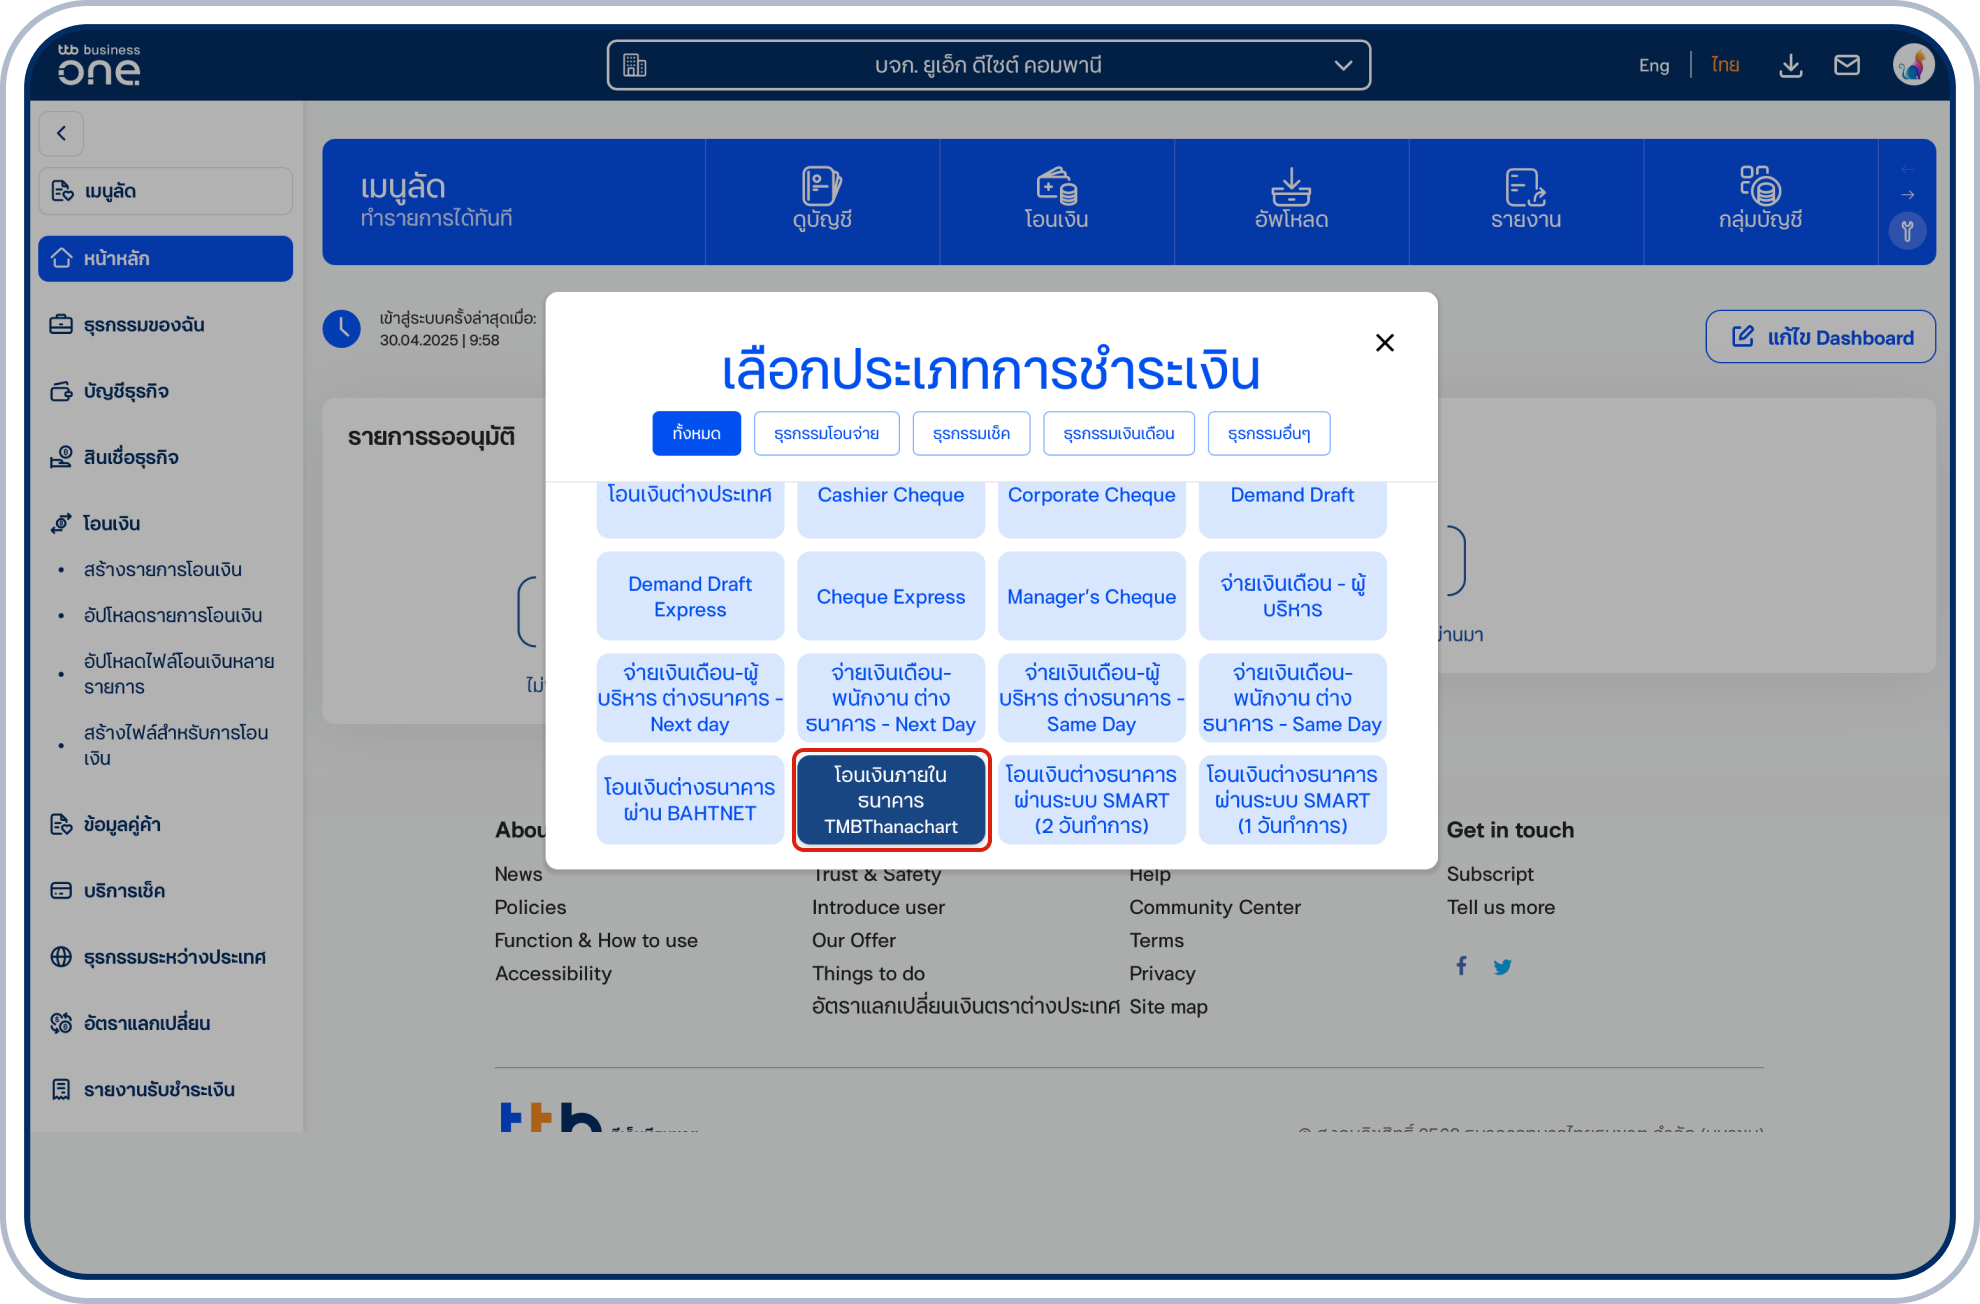Viewport: 1980px width, 1304px height.
Task: Click the download icon in top header
Action: click(1790, 66)
